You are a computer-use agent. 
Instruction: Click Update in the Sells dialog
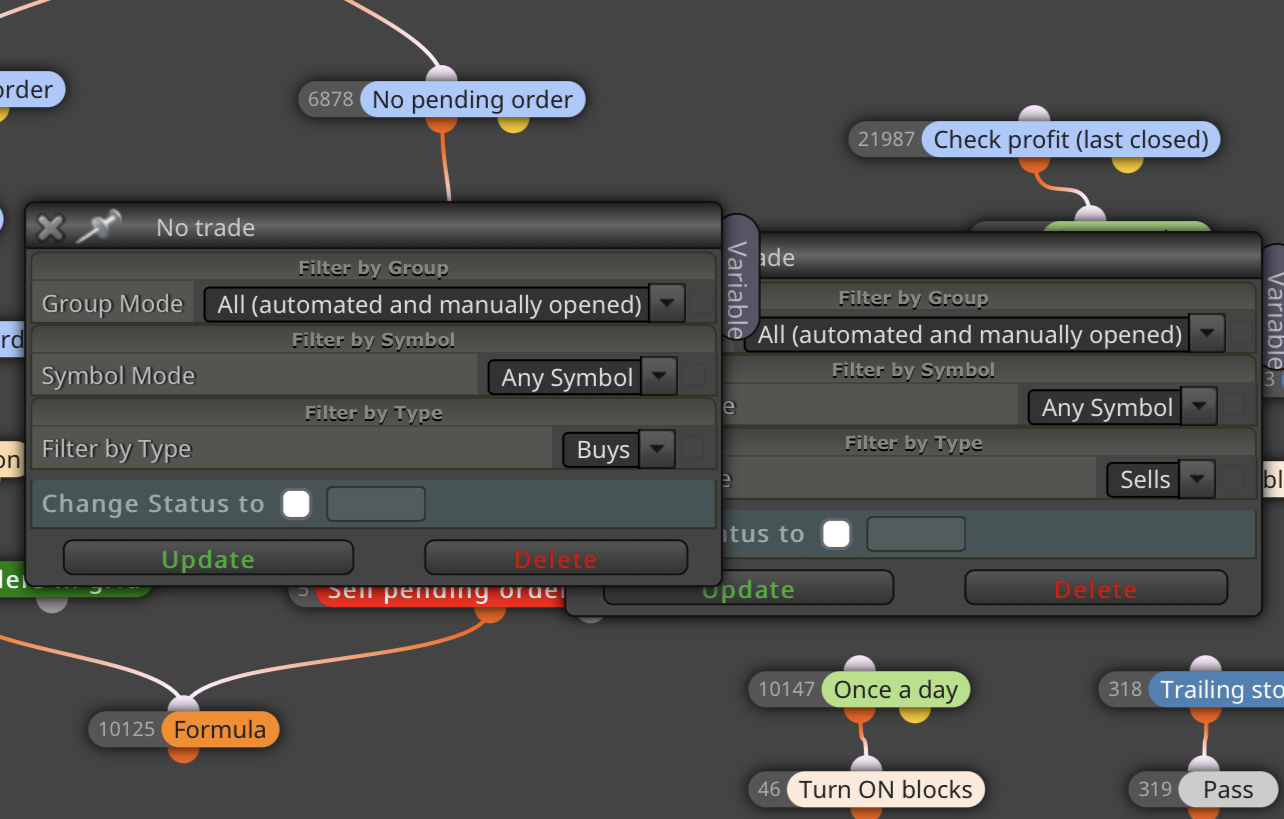(x=748, y=588)
